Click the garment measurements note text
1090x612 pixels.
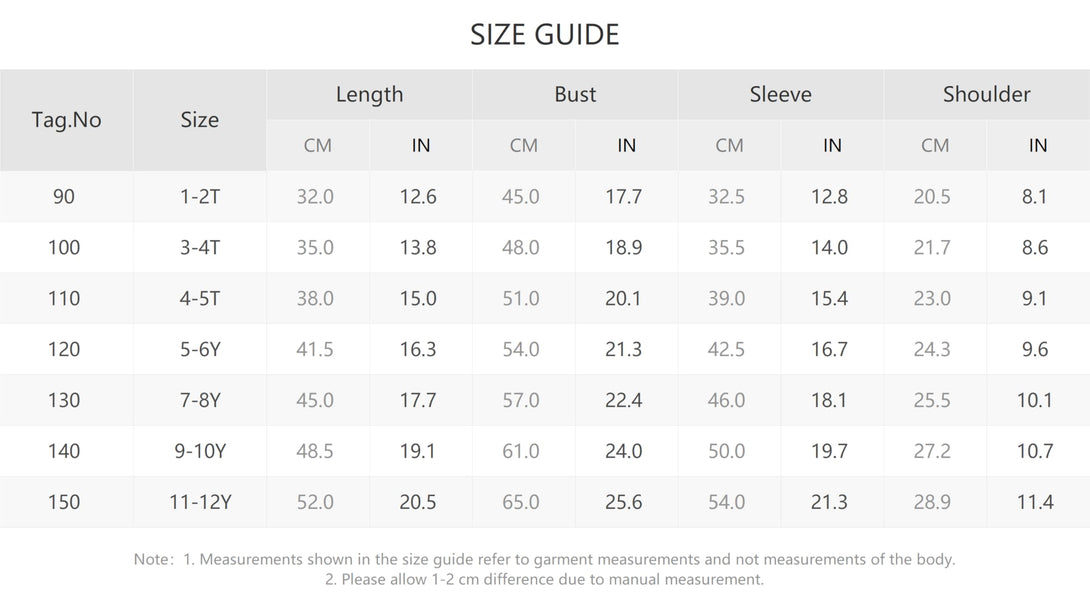point(544,560)
